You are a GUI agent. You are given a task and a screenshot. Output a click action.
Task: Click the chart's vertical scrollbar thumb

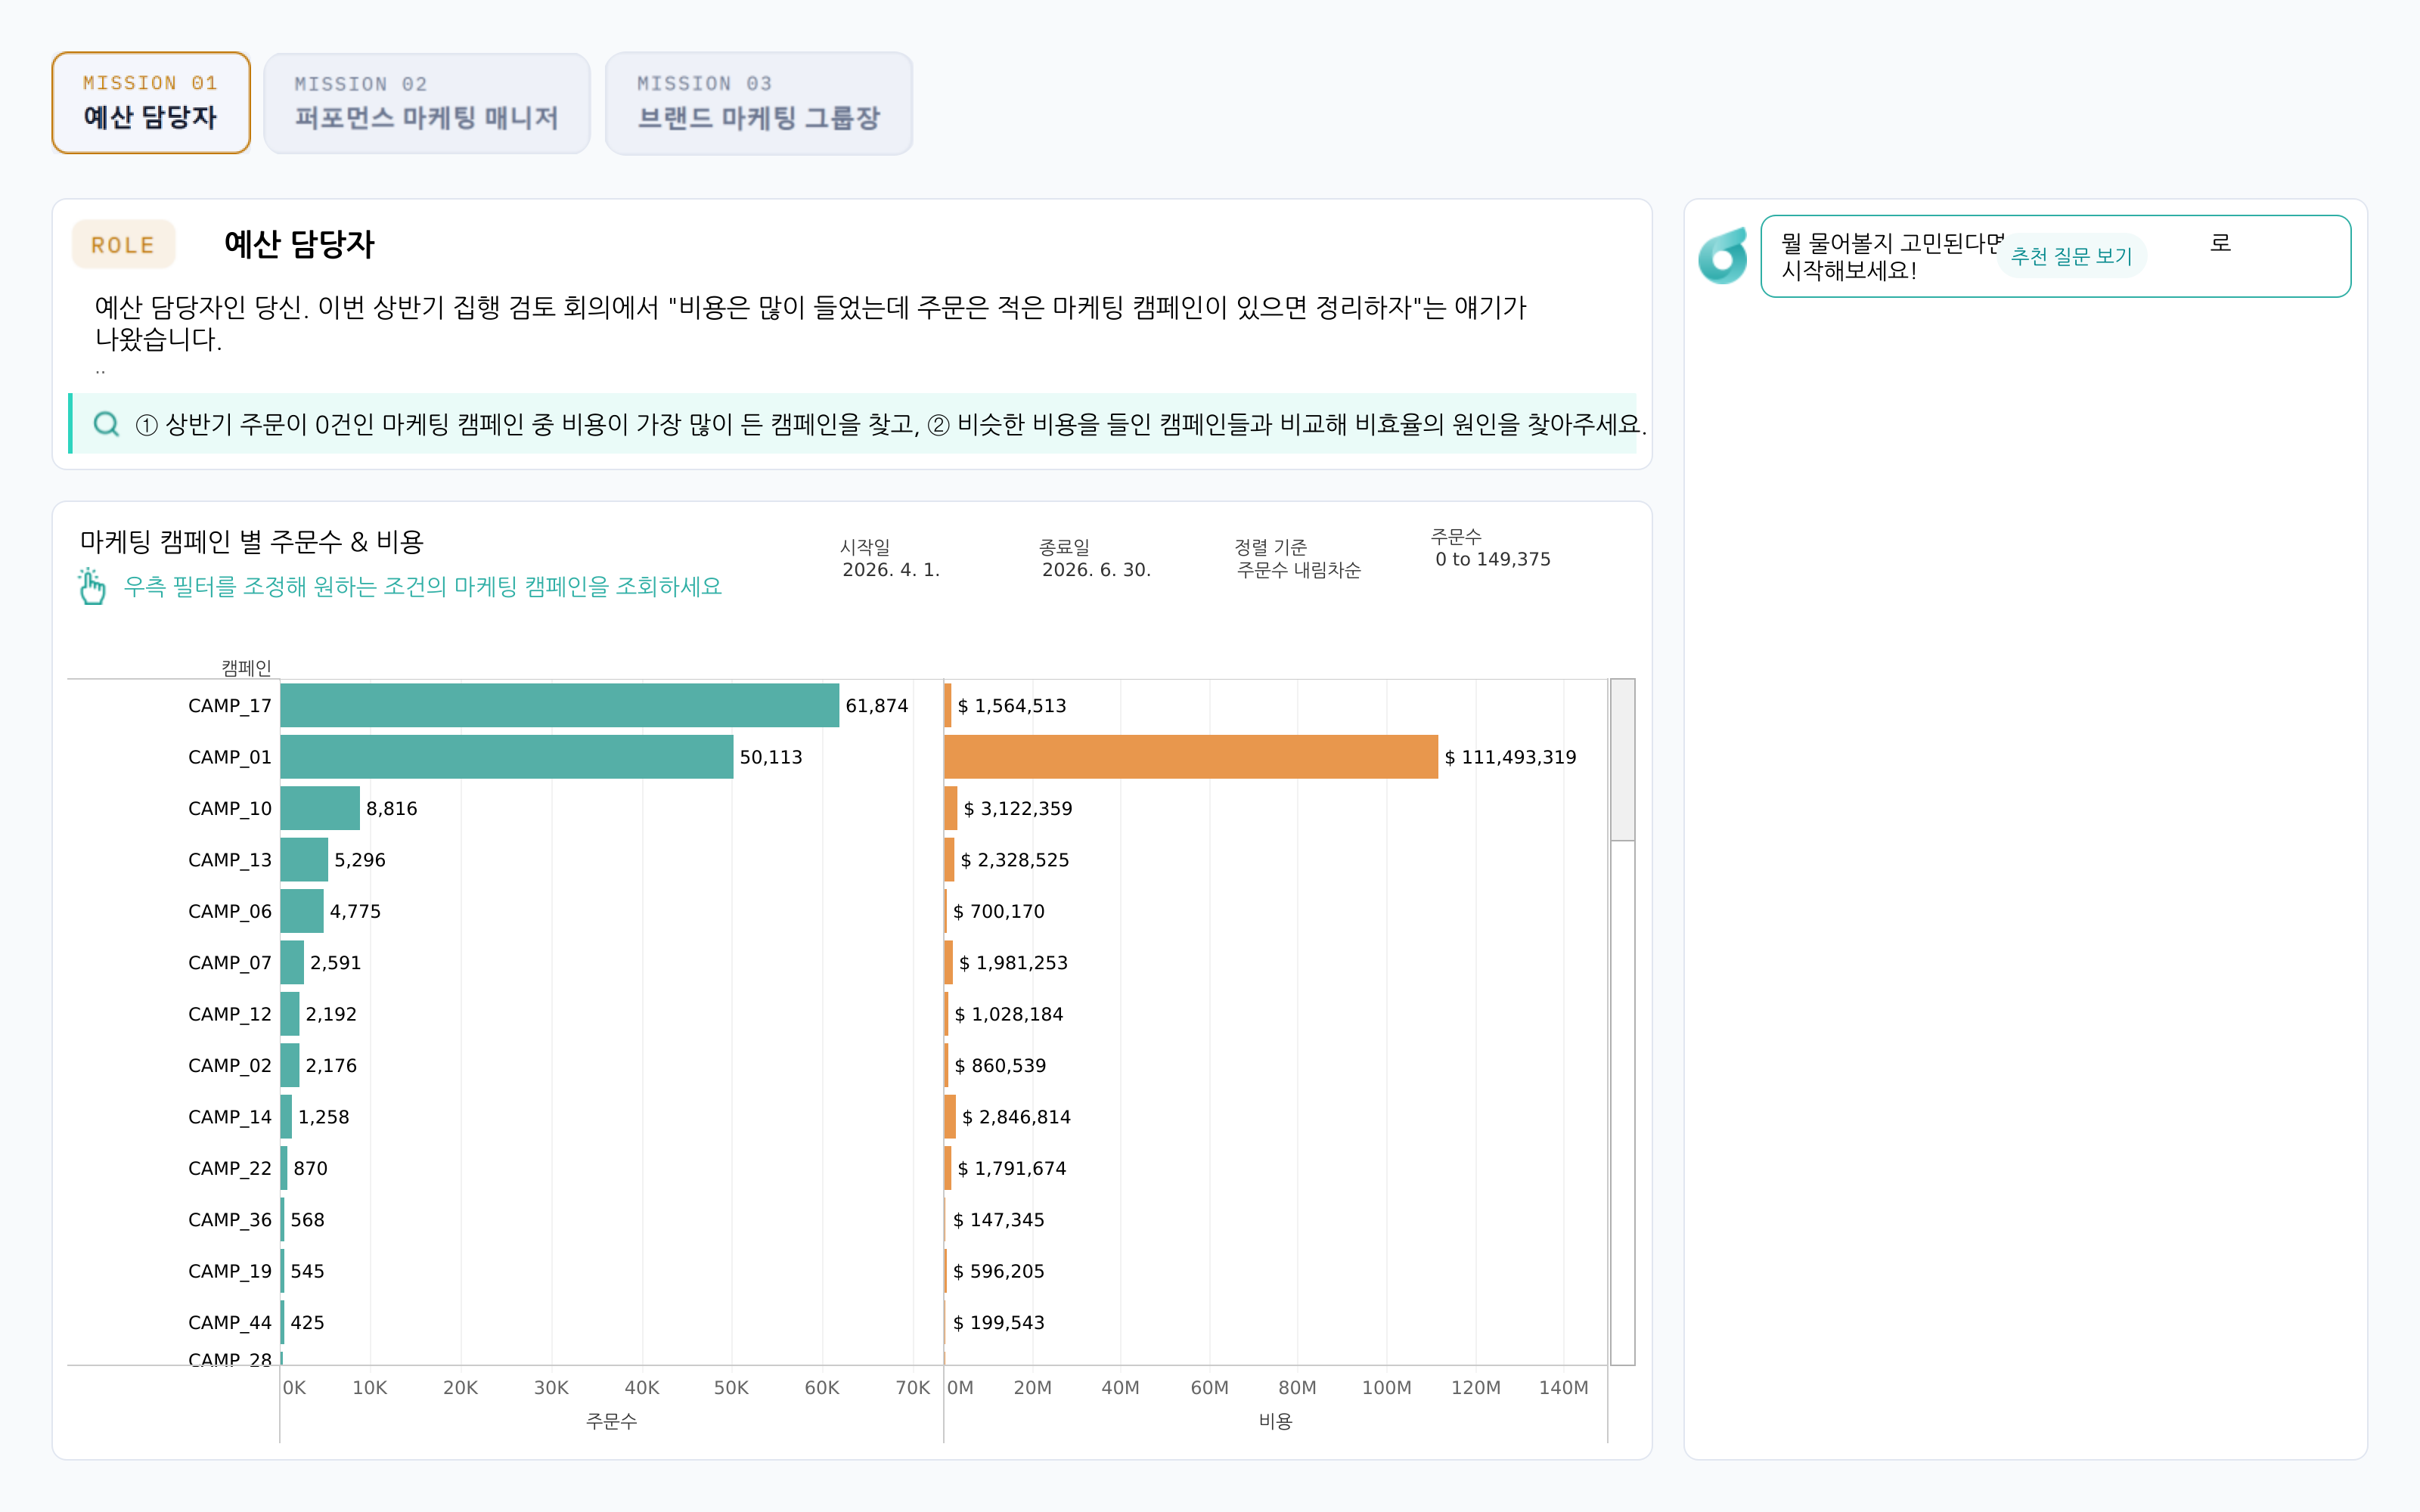pos(1622,760)
